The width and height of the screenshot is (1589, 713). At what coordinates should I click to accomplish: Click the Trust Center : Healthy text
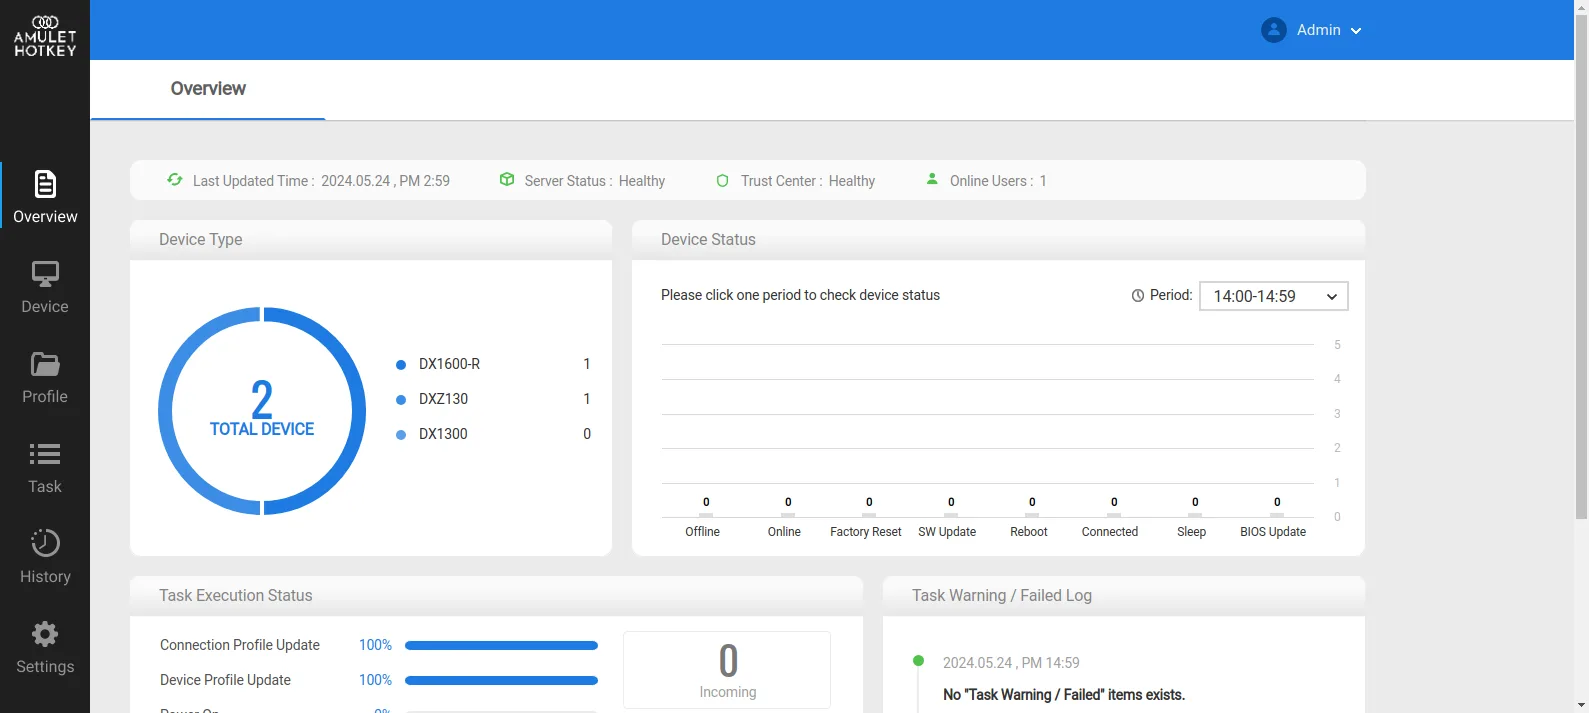808,181
